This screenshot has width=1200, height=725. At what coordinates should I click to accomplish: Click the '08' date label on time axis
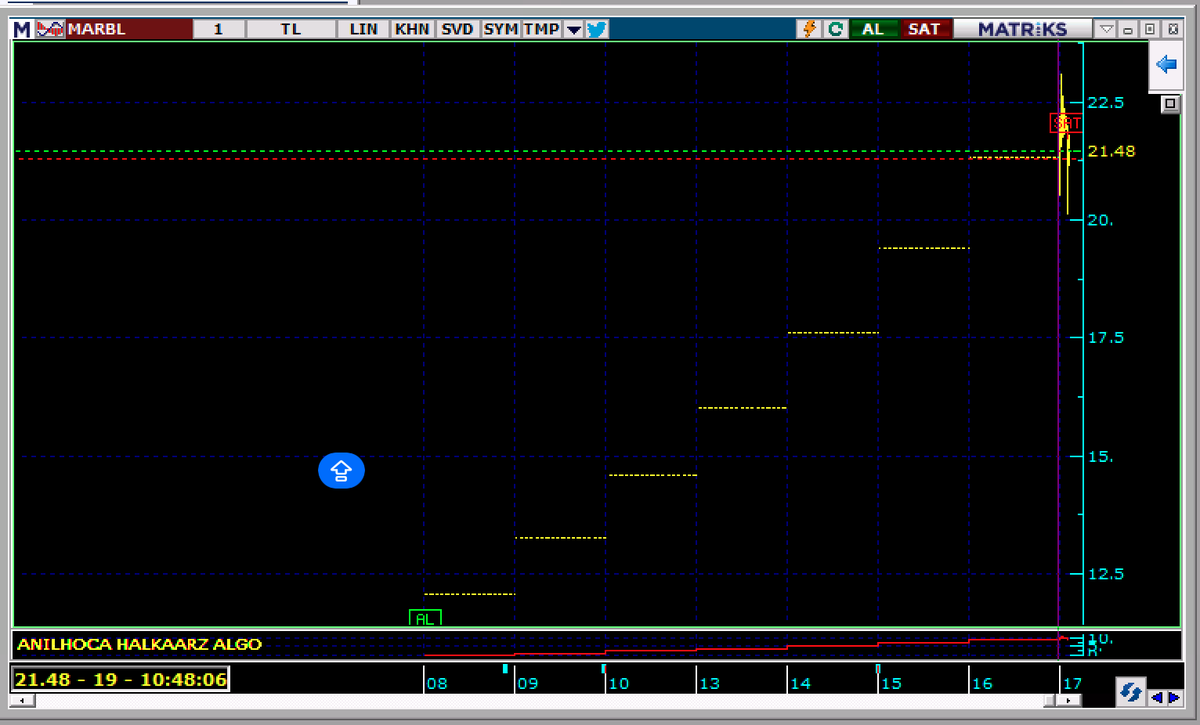pyautogui.click(x=437, y=684)
